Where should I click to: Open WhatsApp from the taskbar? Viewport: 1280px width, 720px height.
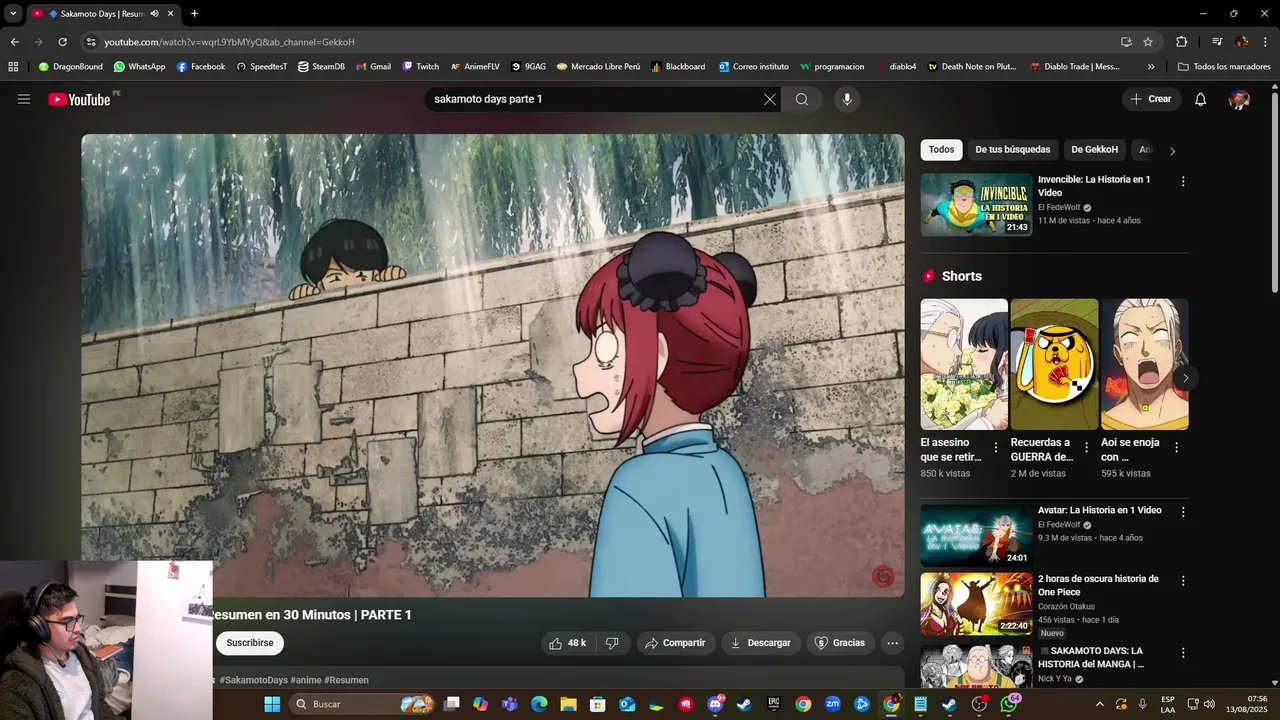1008,704
